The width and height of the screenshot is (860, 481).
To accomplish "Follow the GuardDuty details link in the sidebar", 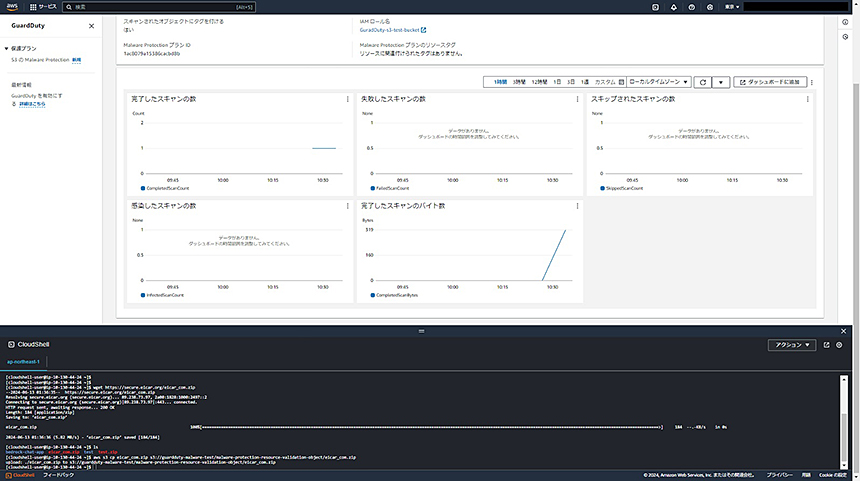I will pos(32,104).
